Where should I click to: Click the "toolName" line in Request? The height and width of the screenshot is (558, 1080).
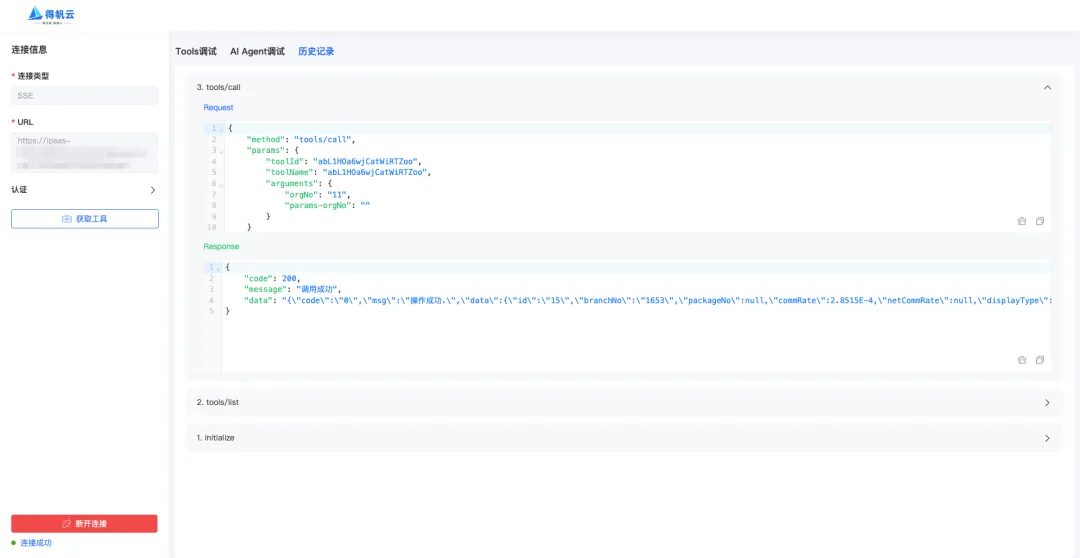click(348, 172)
